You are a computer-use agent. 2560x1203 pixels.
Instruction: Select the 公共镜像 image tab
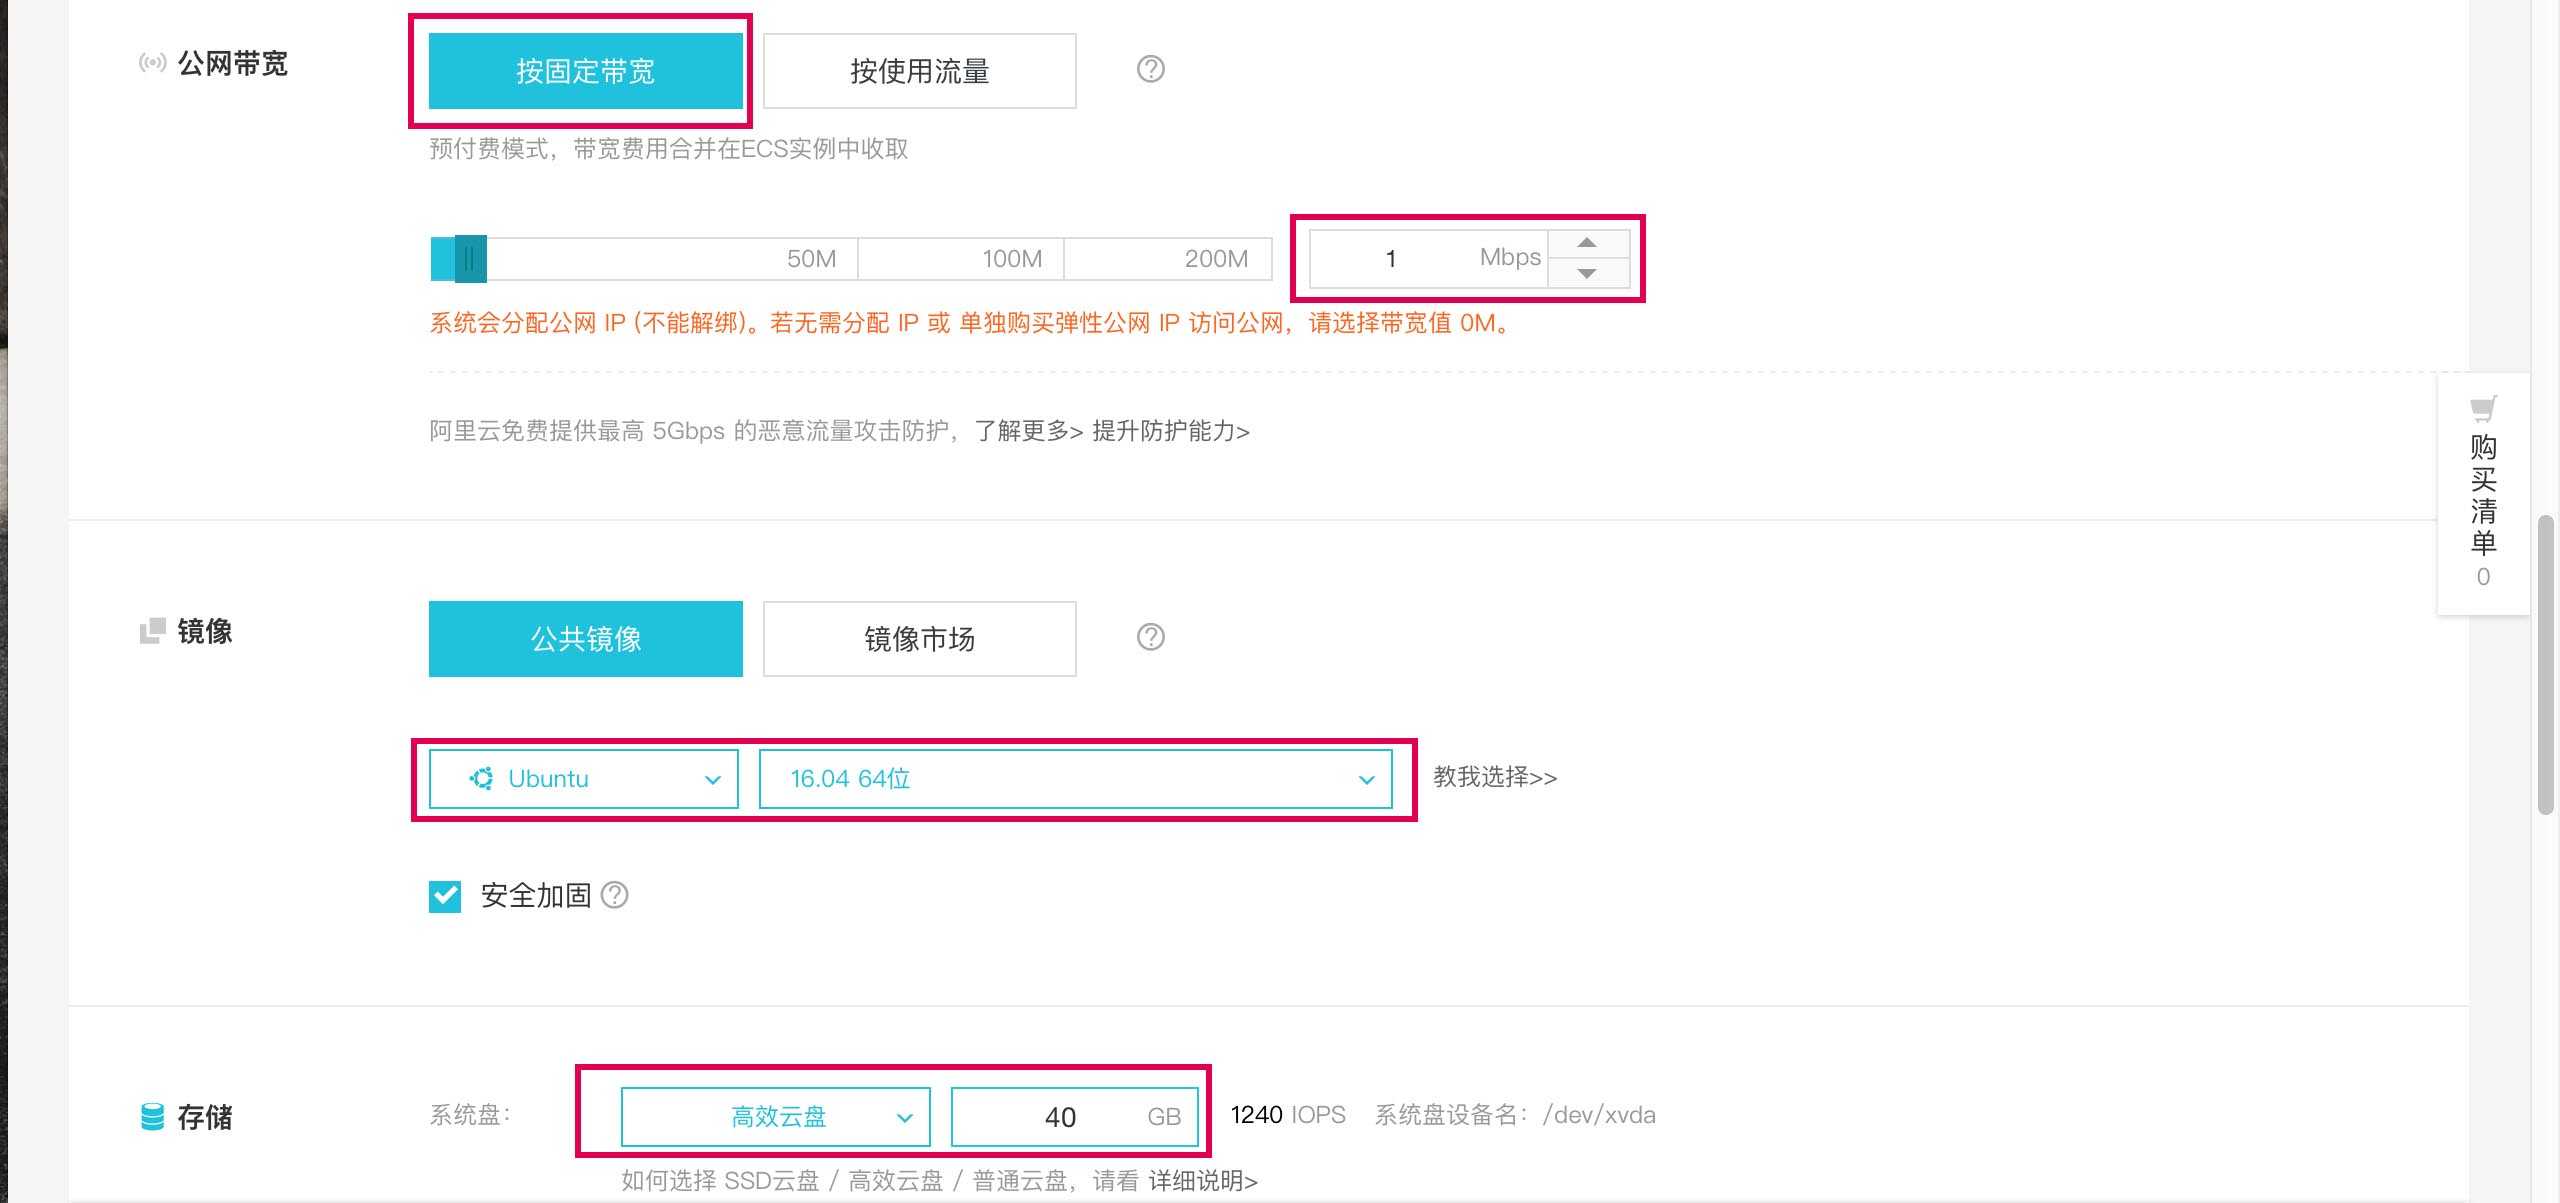pyautogui.click(x=585, y=639)
